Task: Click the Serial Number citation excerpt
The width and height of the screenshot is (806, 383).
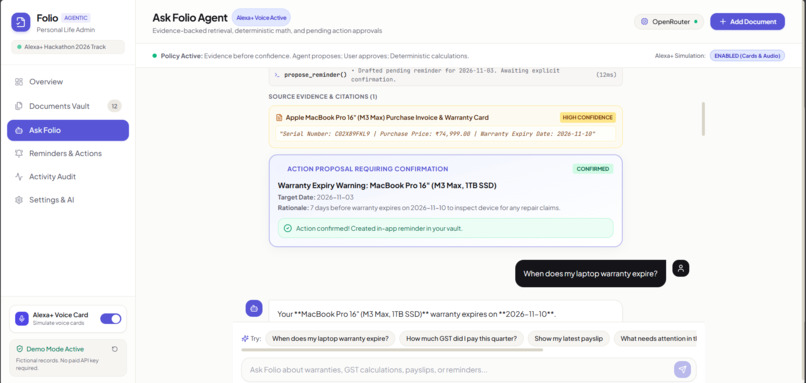Action: click(x=445, y=134)
